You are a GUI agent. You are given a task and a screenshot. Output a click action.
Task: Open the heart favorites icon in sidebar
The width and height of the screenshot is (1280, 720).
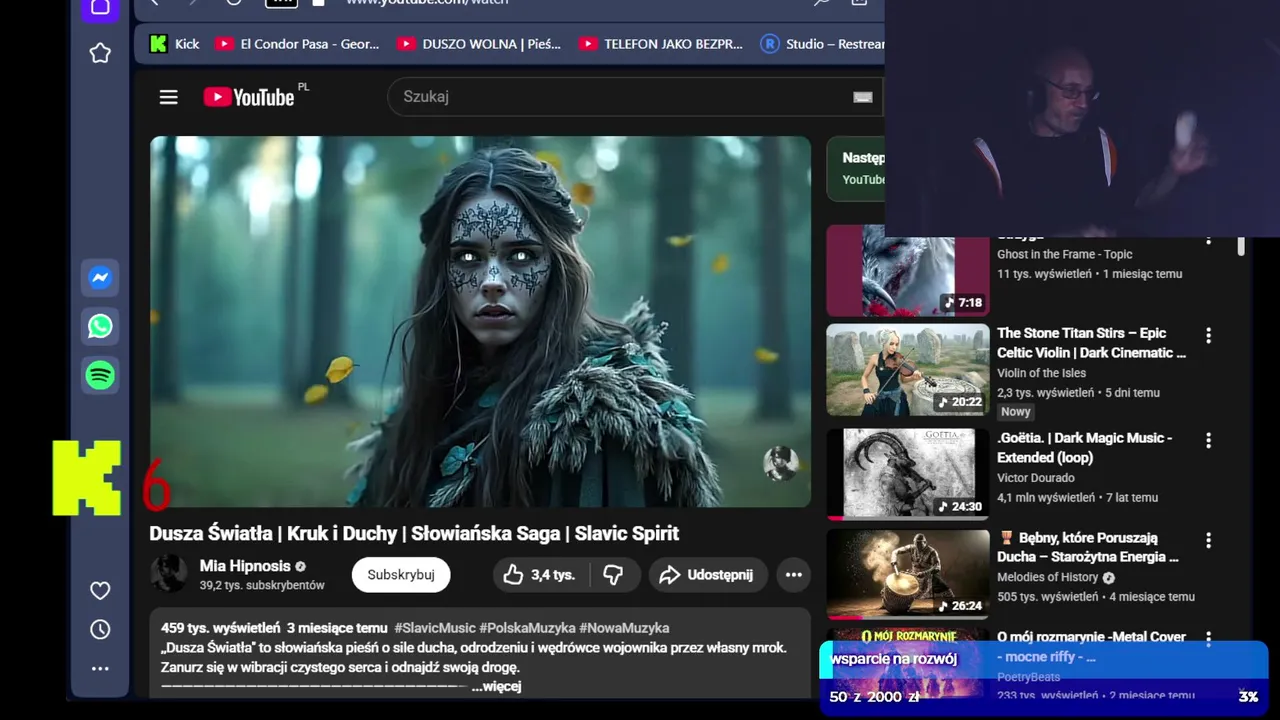[x=100, y=591]
